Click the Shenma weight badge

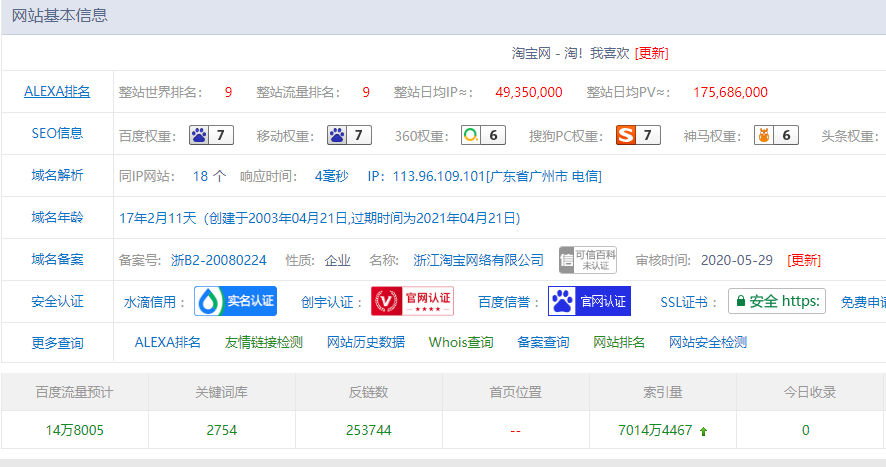775,135
